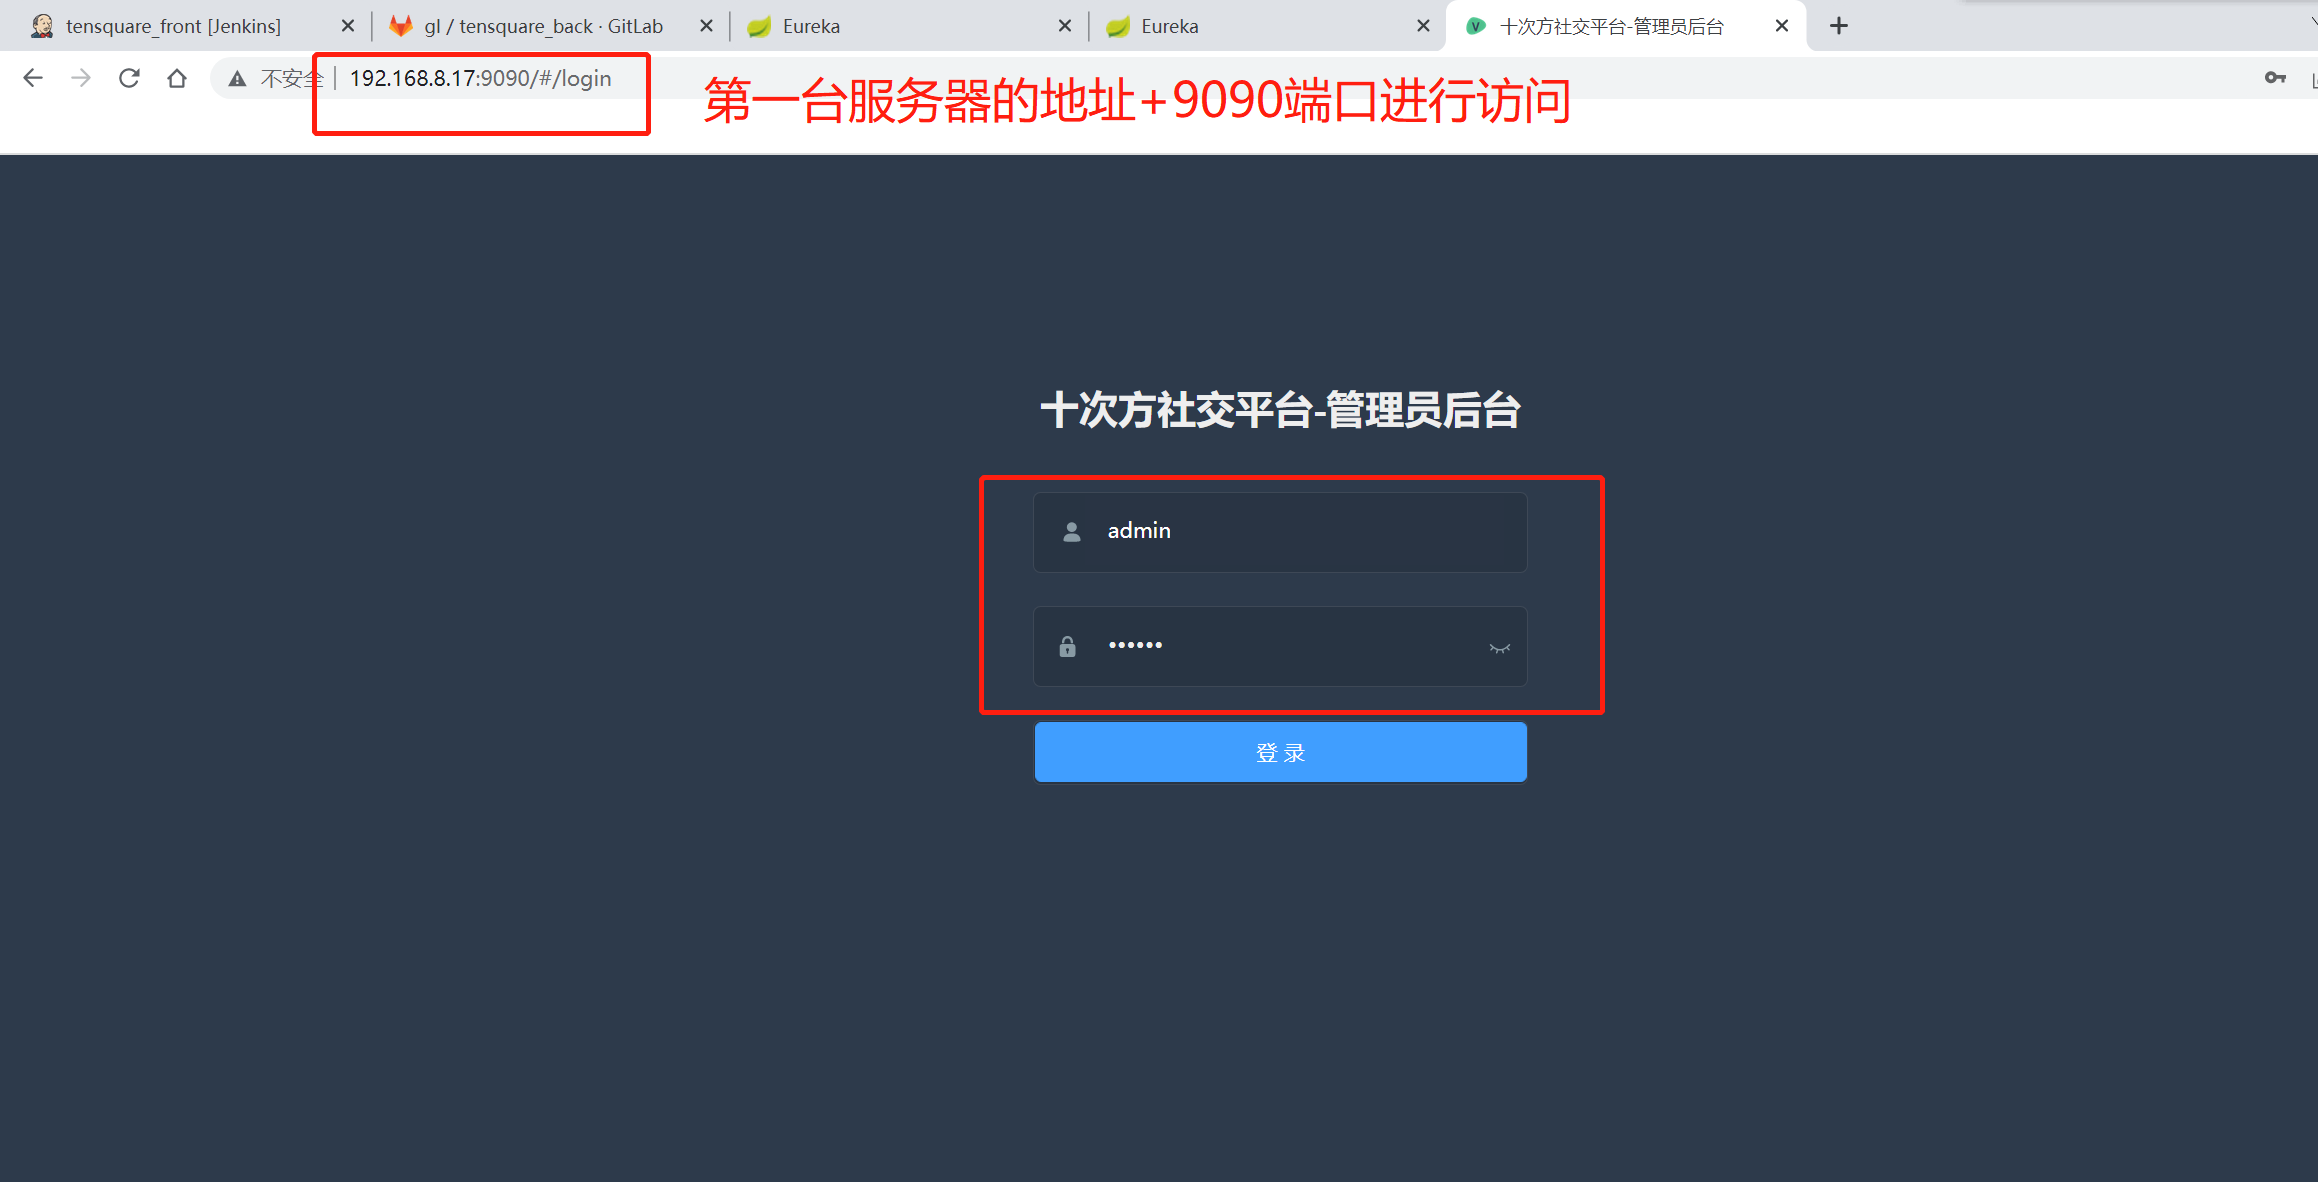Click the address bar URL 192.168.8.17:9090/#/login
The image size is (2318, 1182).
tap(480, 78)
